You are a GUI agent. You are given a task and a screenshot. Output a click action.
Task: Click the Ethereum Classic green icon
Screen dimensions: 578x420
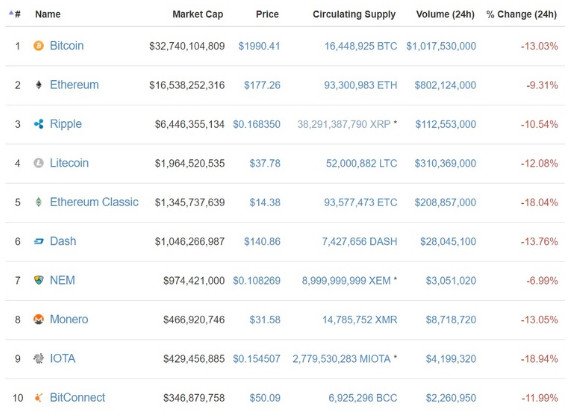(x=38, y=202)
